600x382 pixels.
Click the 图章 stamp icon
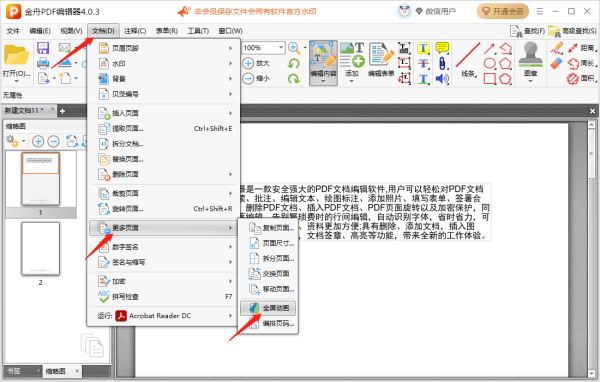coord(530,56)
